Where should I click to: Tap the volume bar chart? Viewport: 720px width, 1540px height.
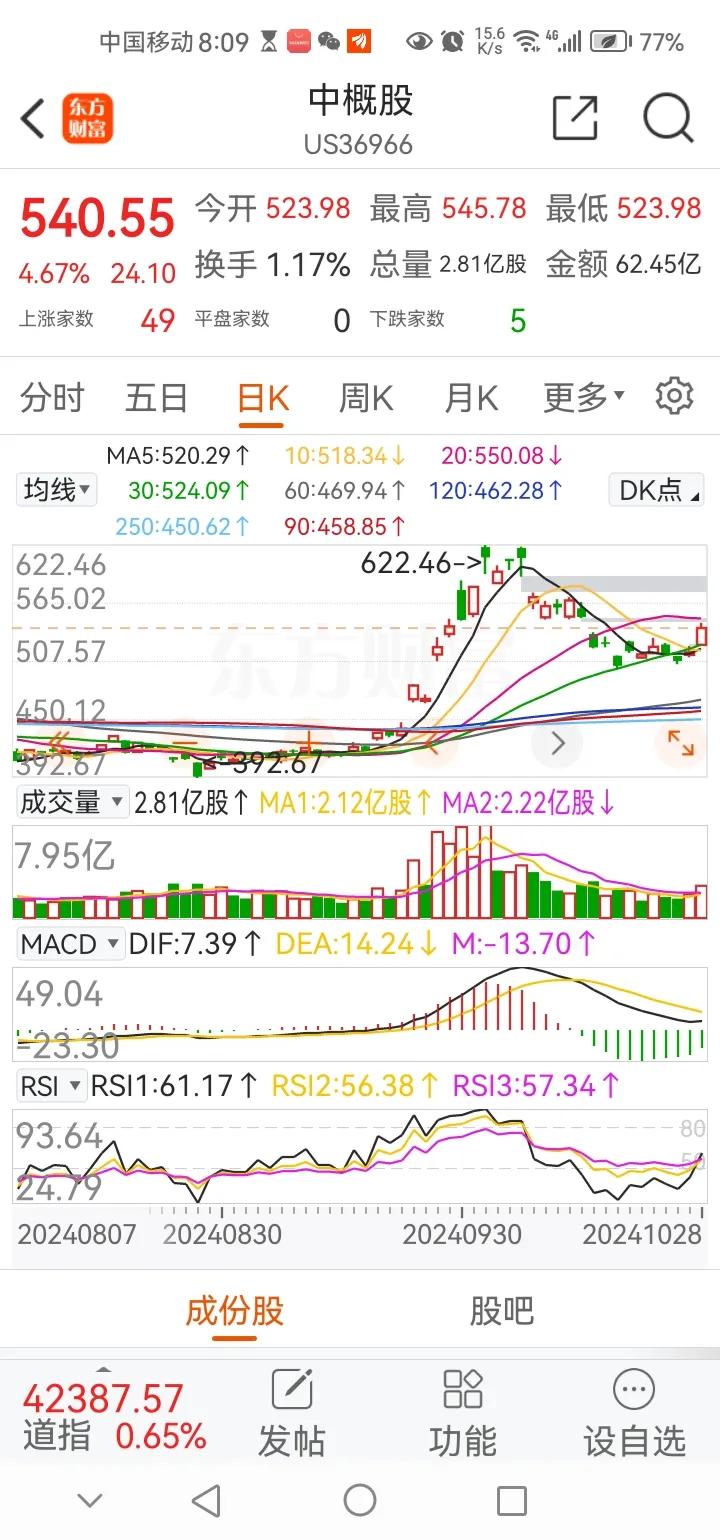360,872
